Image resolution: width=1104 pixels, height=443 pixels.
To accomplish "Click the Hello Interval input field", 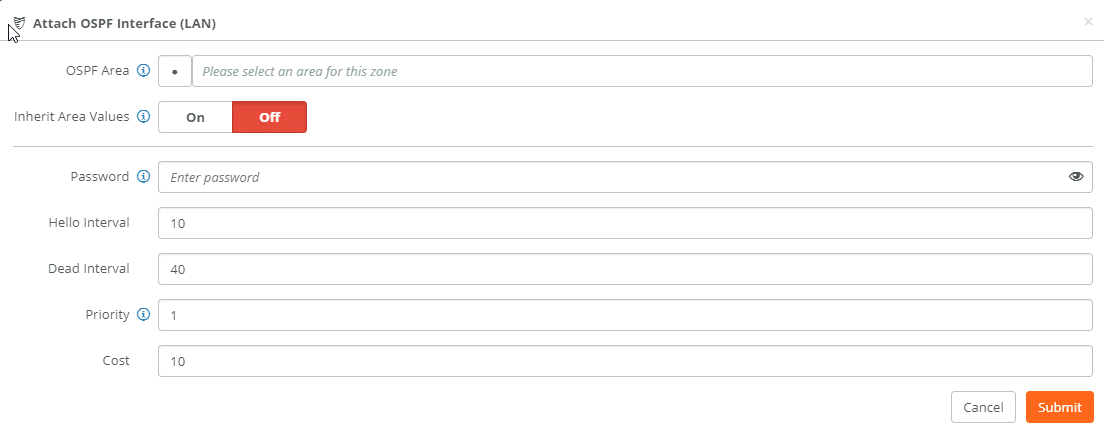I will 624,223.
